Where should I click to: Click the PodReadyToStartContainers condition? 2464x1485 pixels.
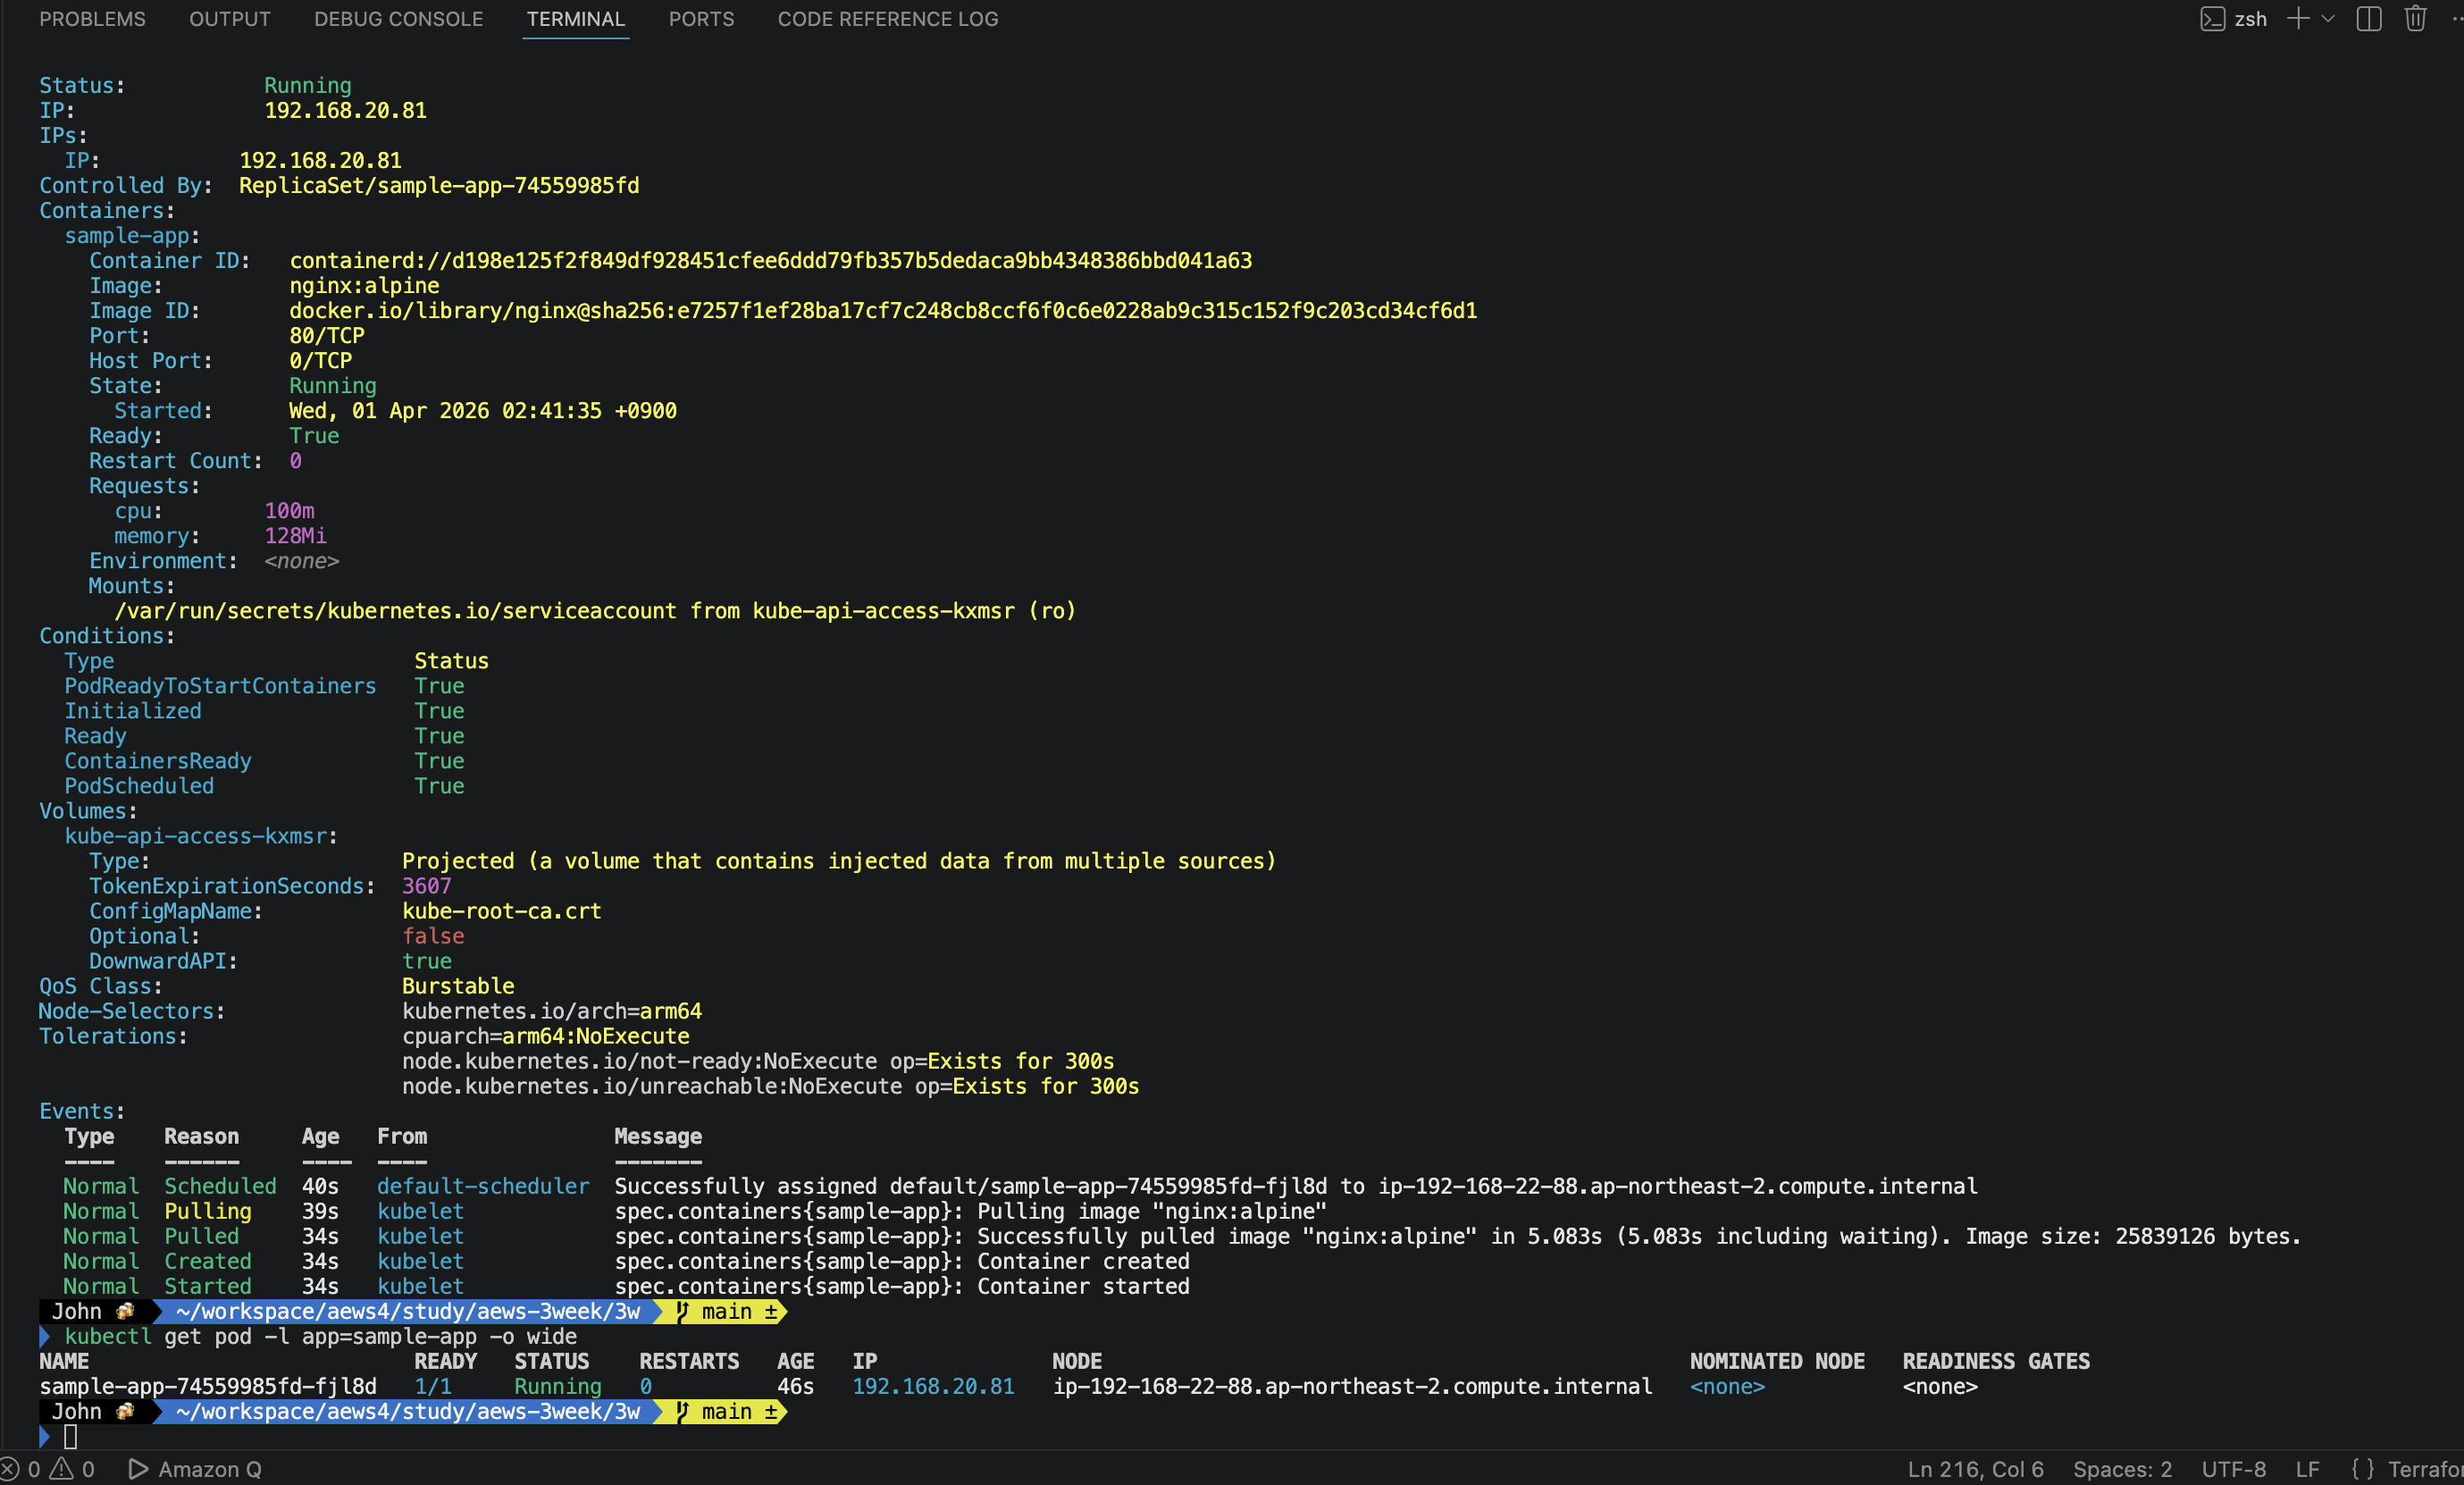tap(220, 686)
